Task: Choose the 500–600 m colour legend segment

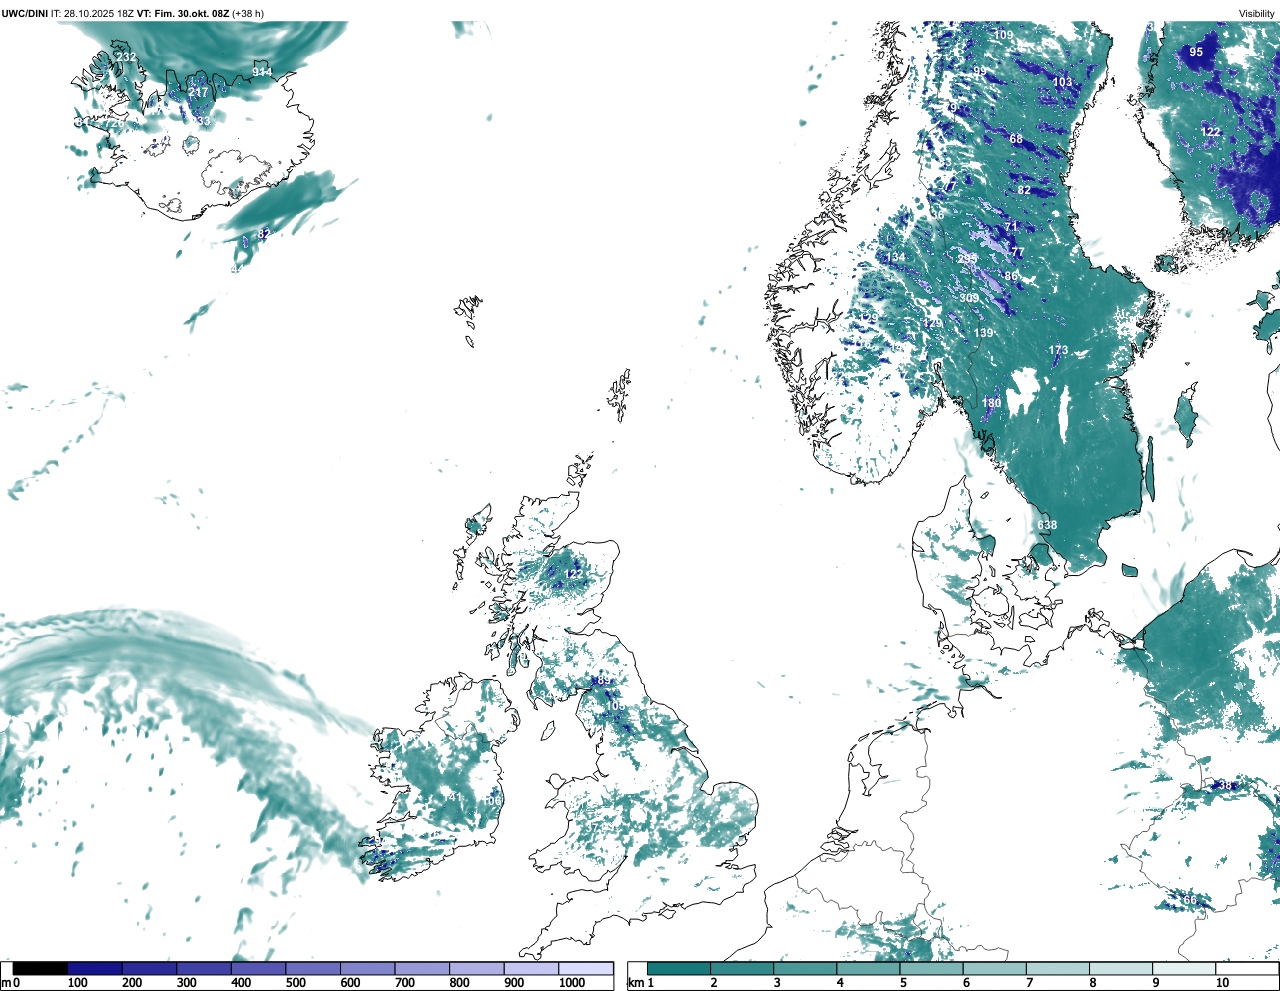Action: coord(313,969)
